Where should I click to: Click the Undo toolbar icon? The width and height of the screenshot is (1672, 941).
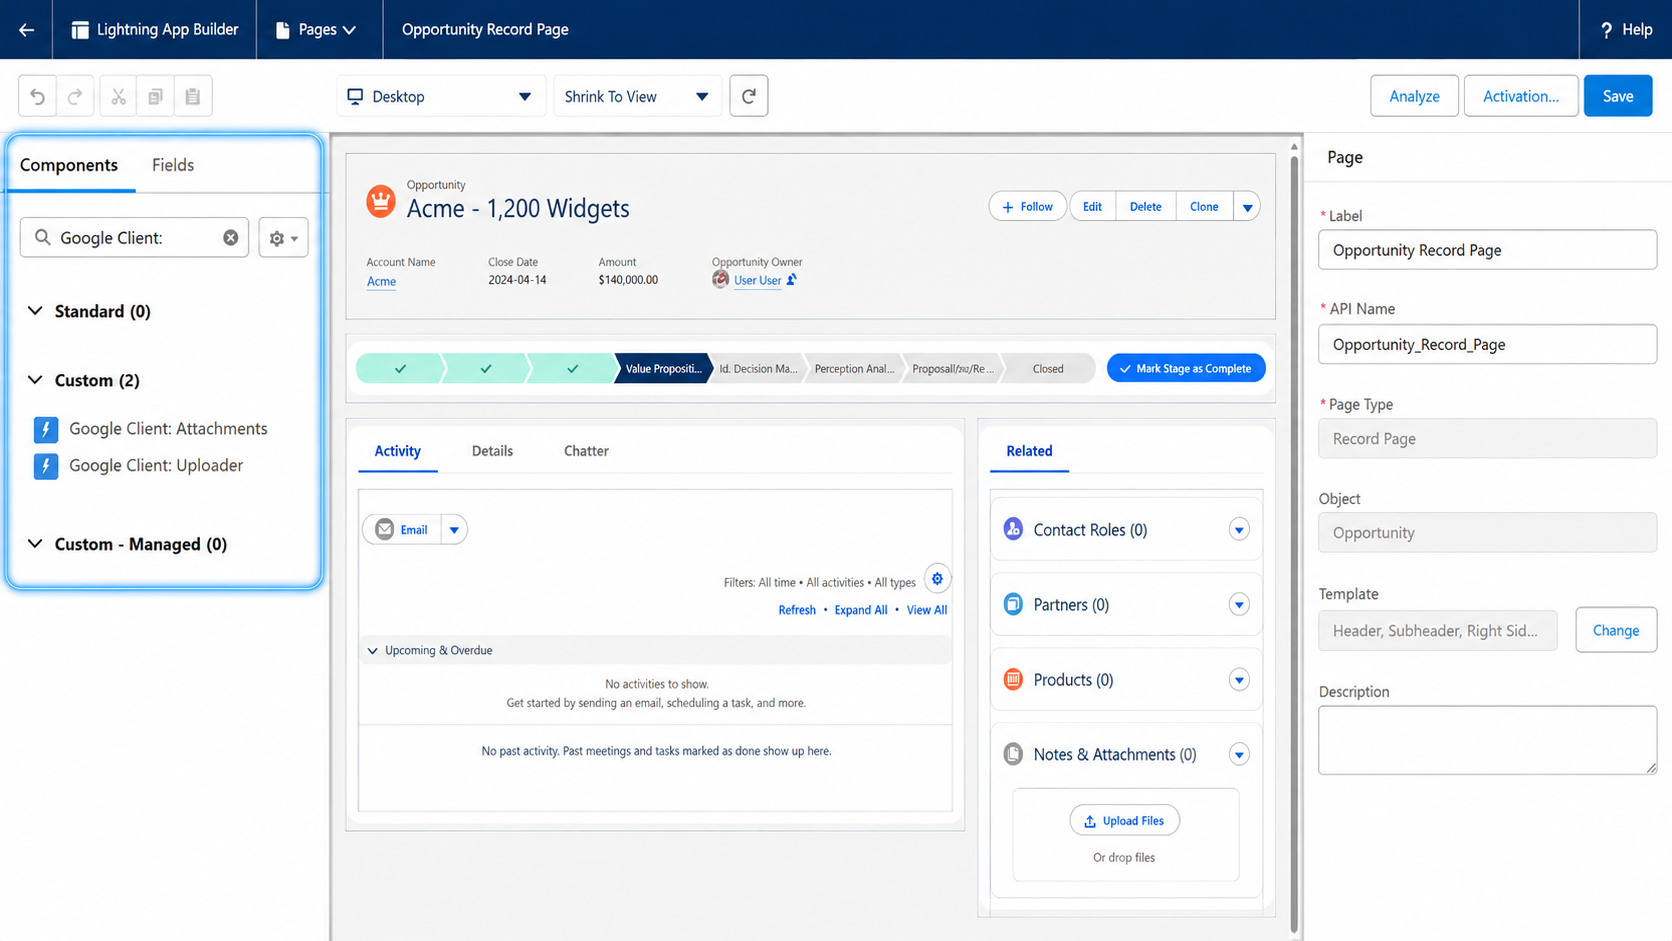[x=38, y=96]
